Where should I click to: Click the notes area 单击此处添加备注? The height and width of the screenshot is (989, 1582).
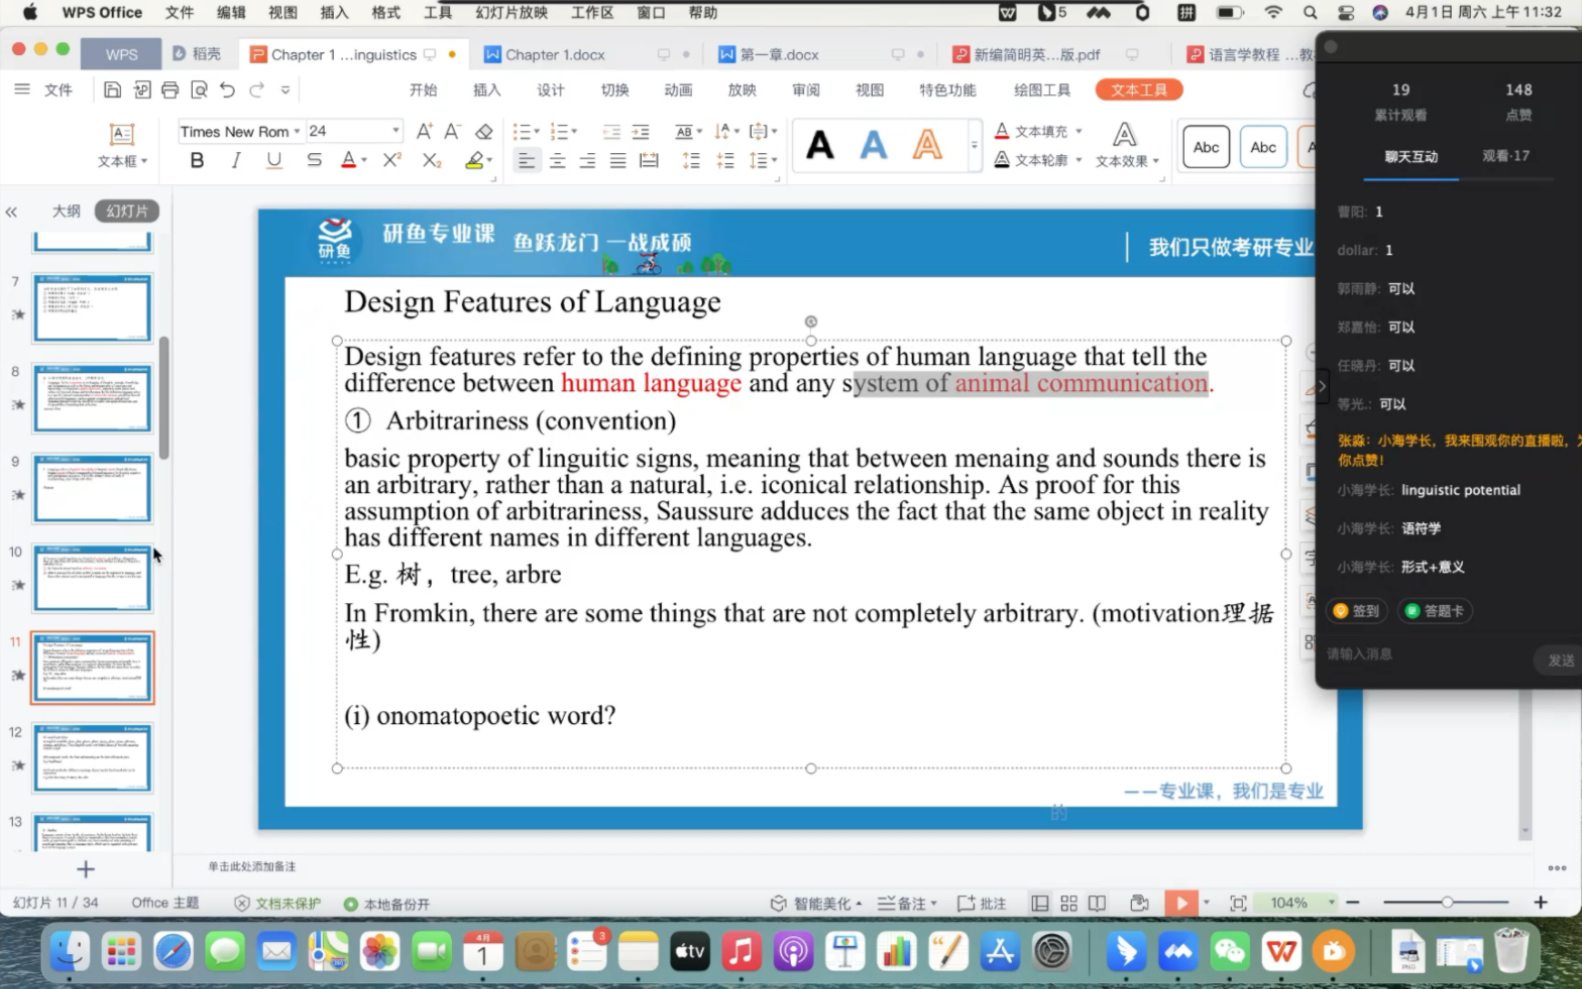(252, 867)
